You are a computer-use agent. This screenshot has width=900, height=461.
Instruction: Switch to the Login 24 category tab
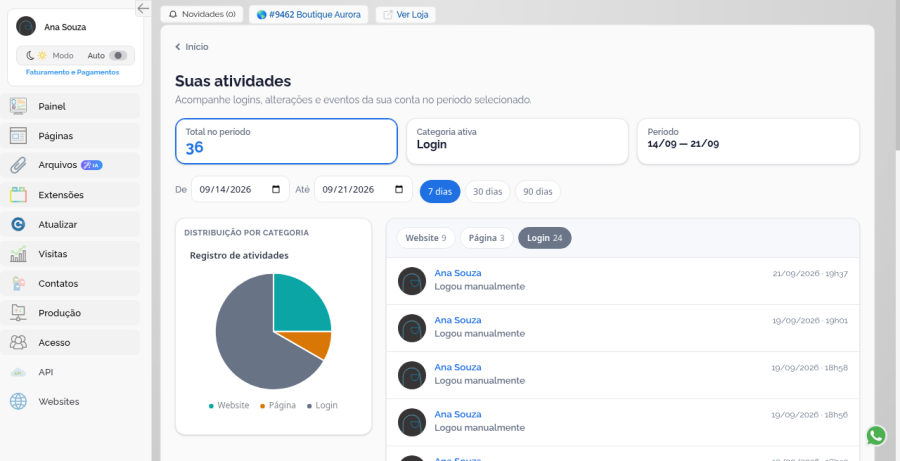[x=545, y=238]
